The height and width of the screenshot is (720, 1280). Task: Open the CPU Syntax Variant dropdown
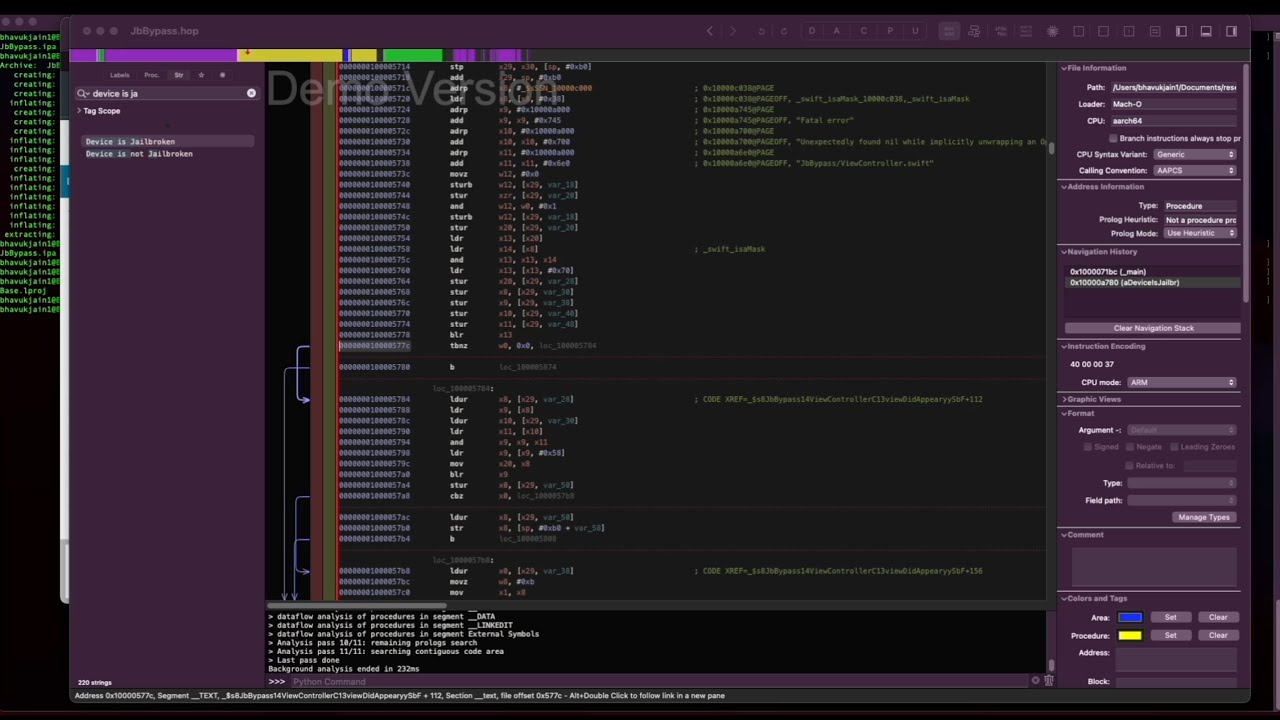pos(1196,154)
